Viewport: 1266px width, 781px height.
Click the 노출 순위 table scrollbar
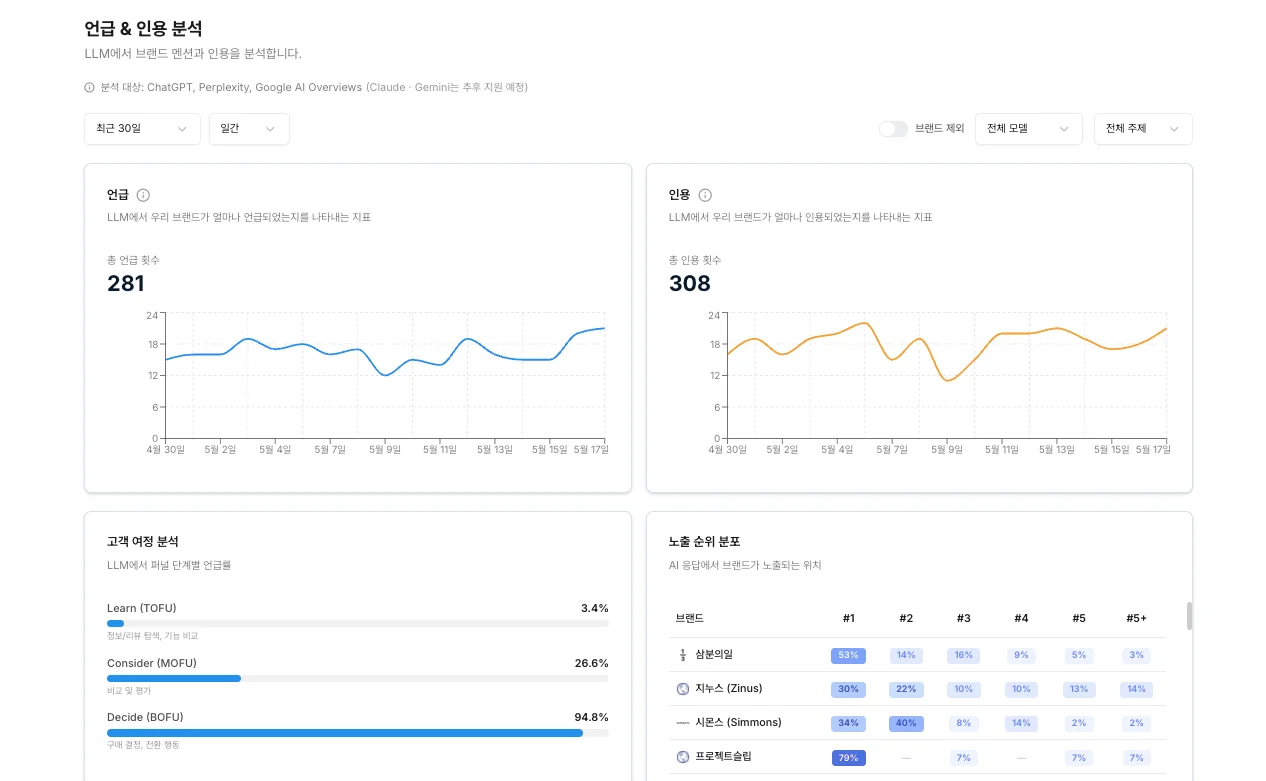pyautogui.click(x=1189, y=616)
